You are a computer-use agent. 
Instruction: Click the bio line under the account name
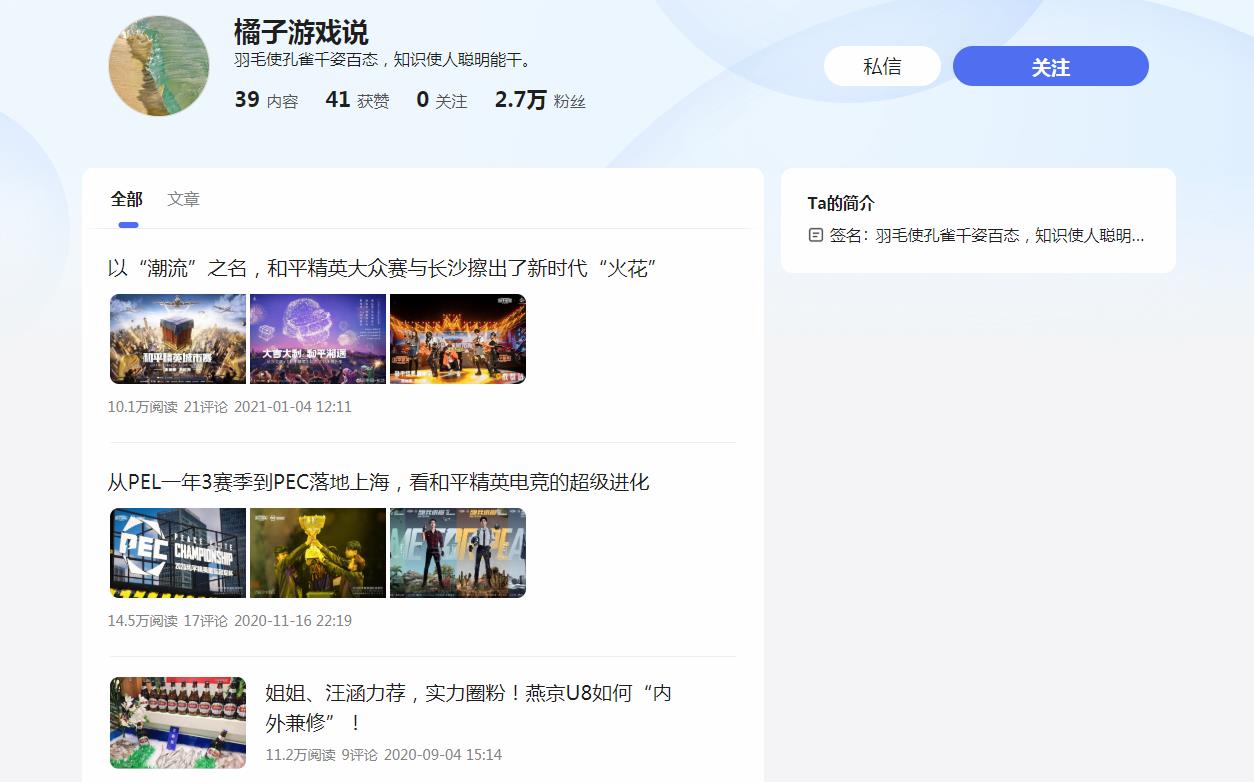386,60
